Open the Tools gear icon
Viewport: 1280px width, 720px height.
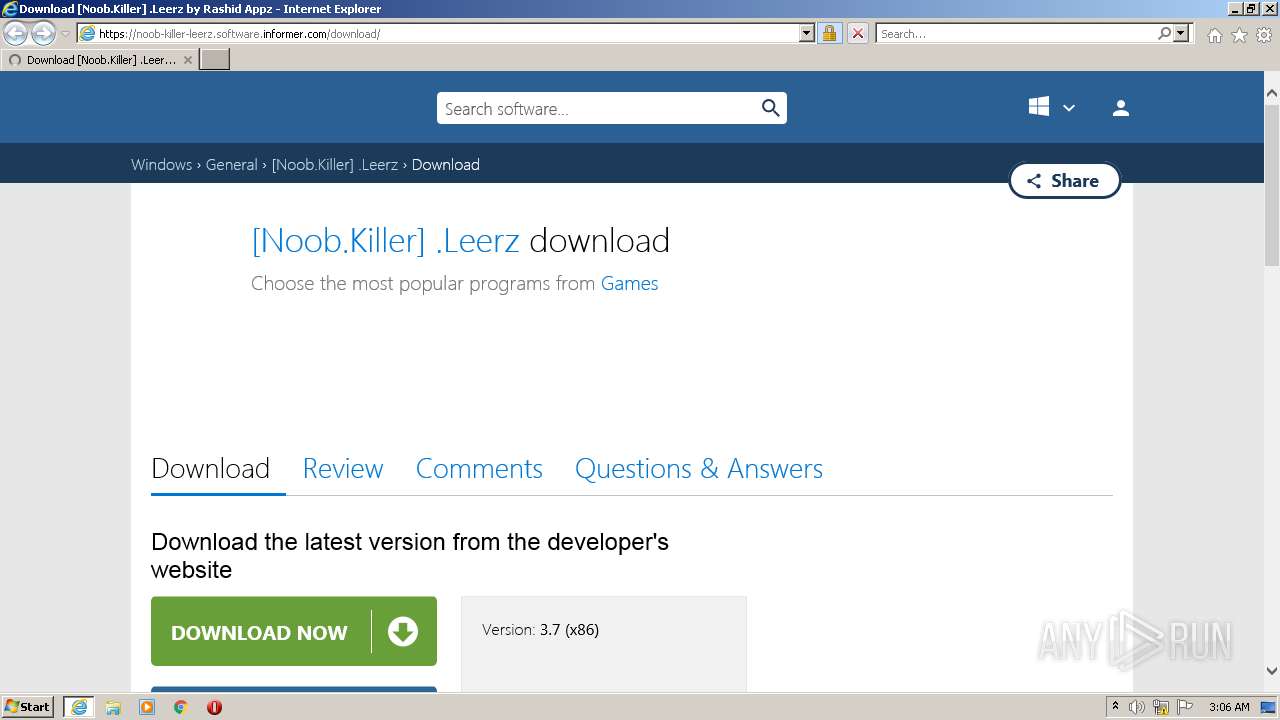pos(1264,35)
